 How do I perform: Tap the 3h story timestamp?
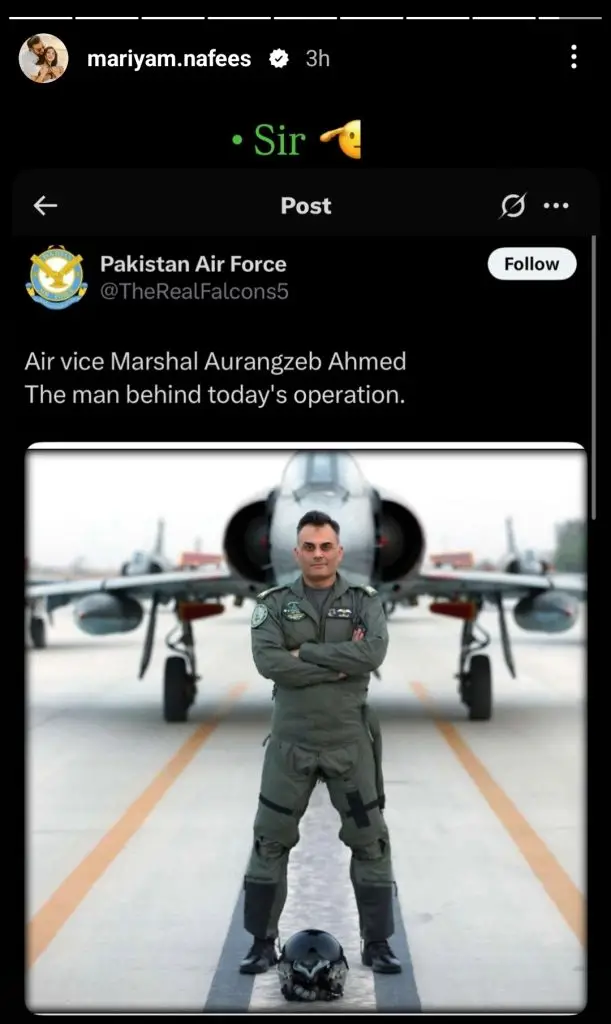318,59
